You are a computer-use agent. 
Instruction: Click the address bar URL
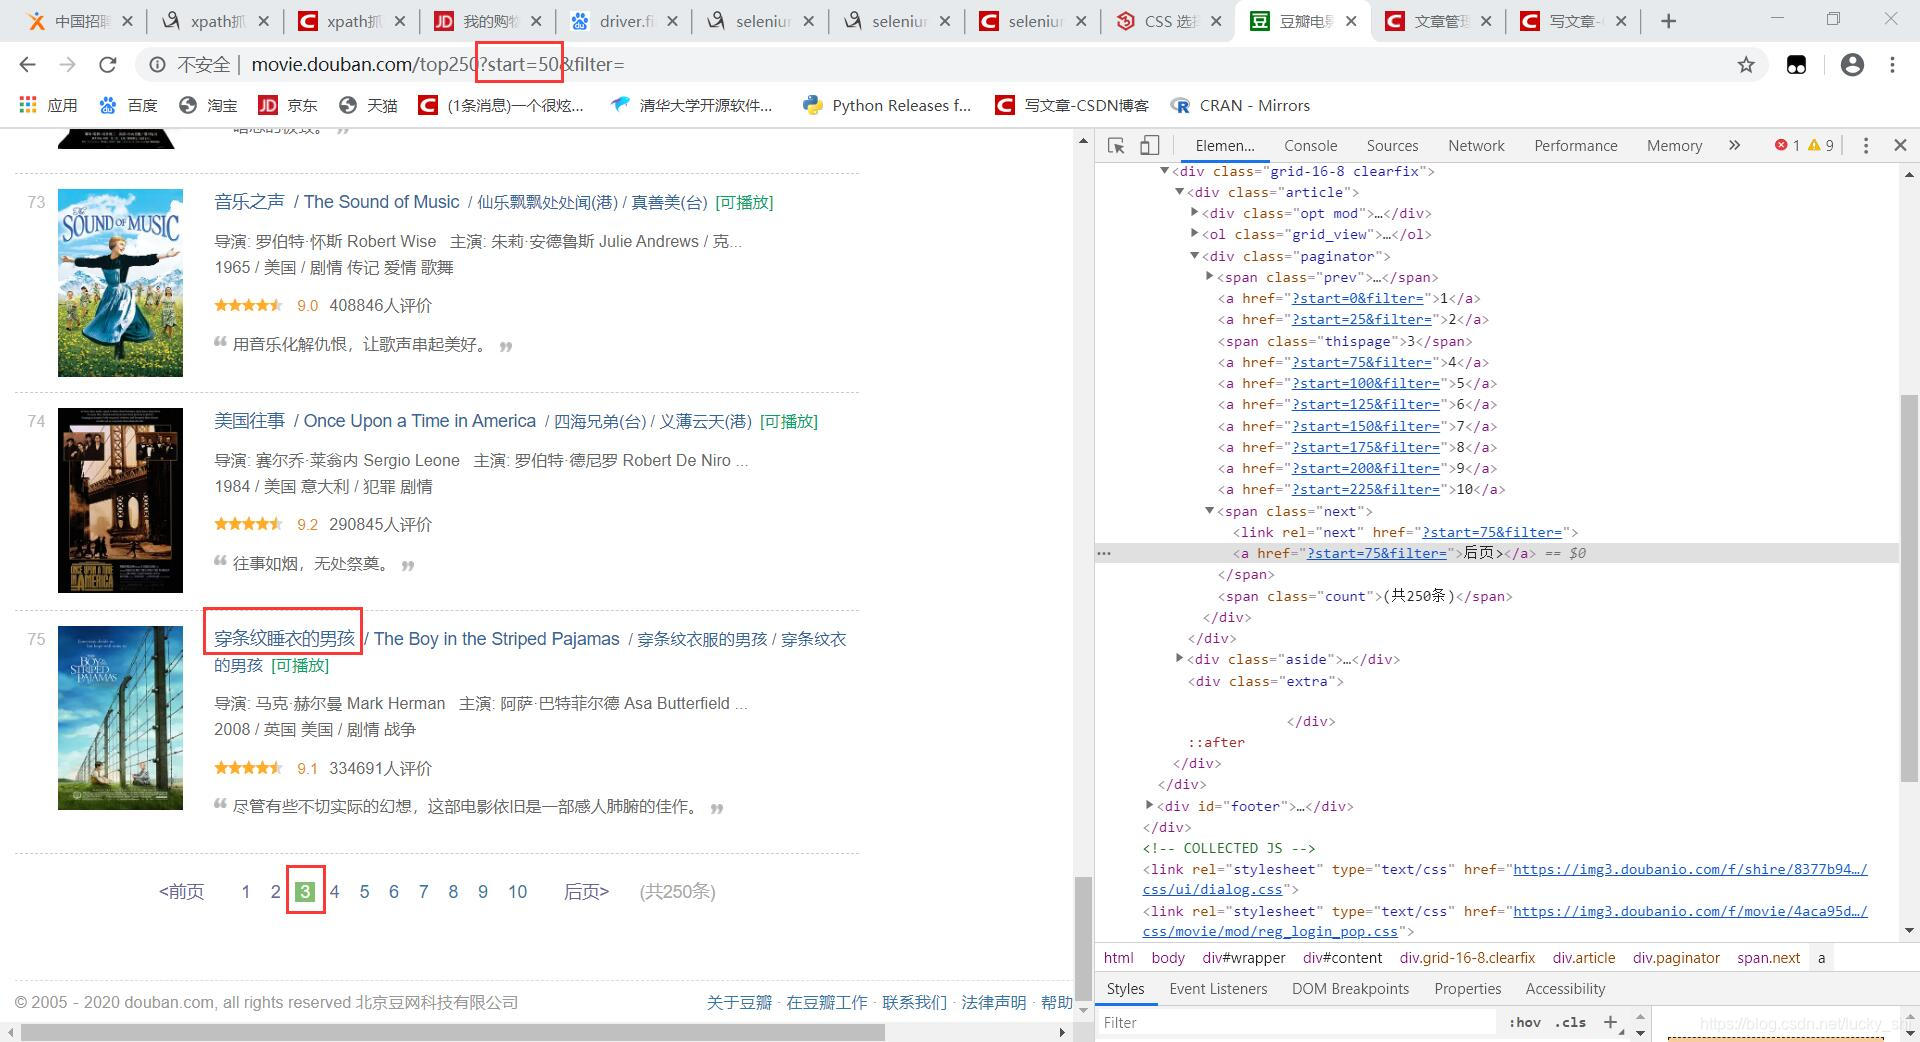click(438, 65)
